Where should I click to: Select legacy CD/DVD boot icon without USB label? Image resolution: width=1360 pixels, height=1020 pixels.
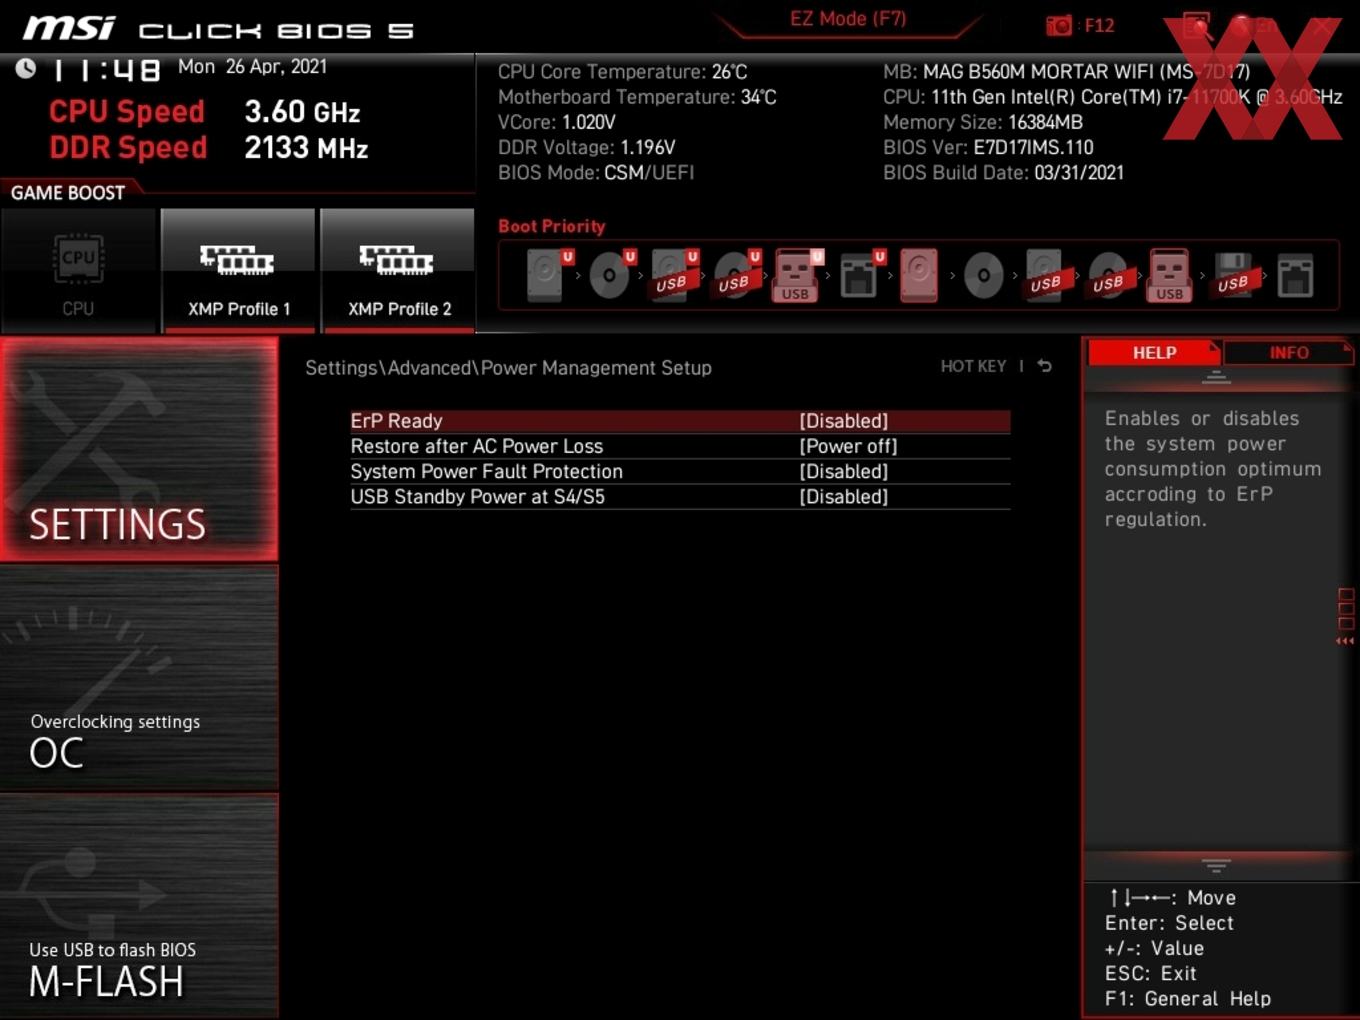click(983, 275)
